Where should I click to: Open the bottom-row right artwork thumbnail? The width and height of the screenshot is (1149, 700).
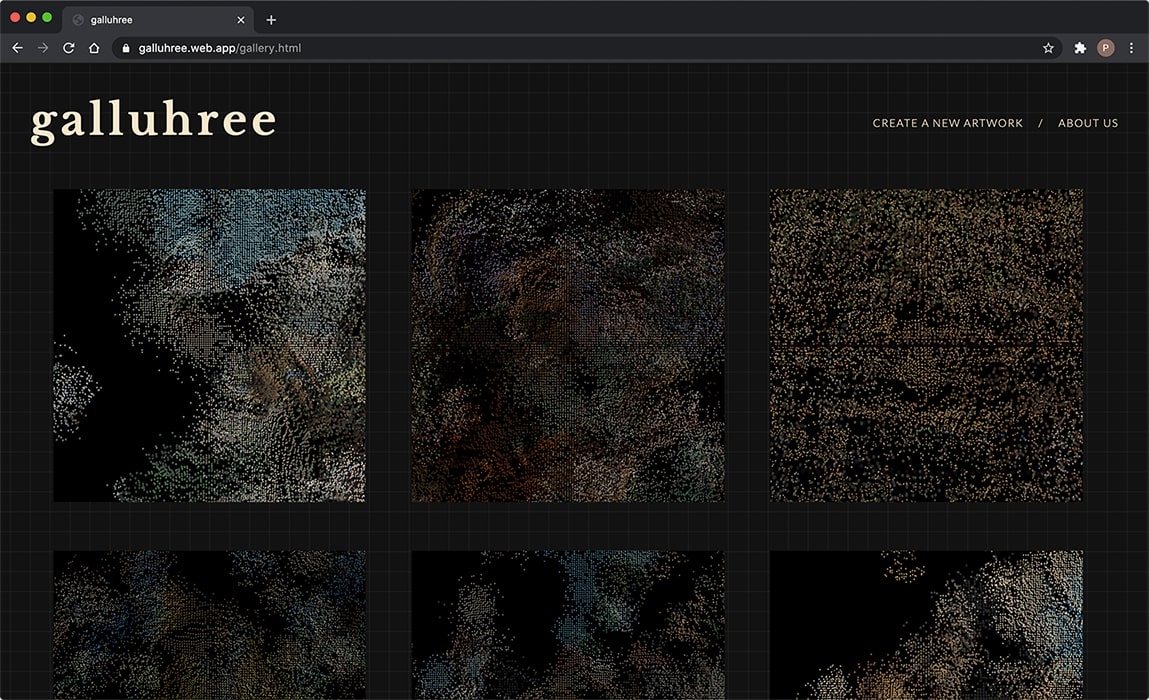coord(926,625)
